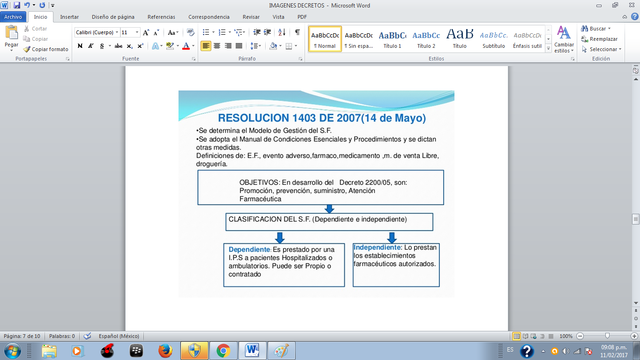Open font size dropdown
This screenshot has width=640, height=360.
click(x=137, y=32)
